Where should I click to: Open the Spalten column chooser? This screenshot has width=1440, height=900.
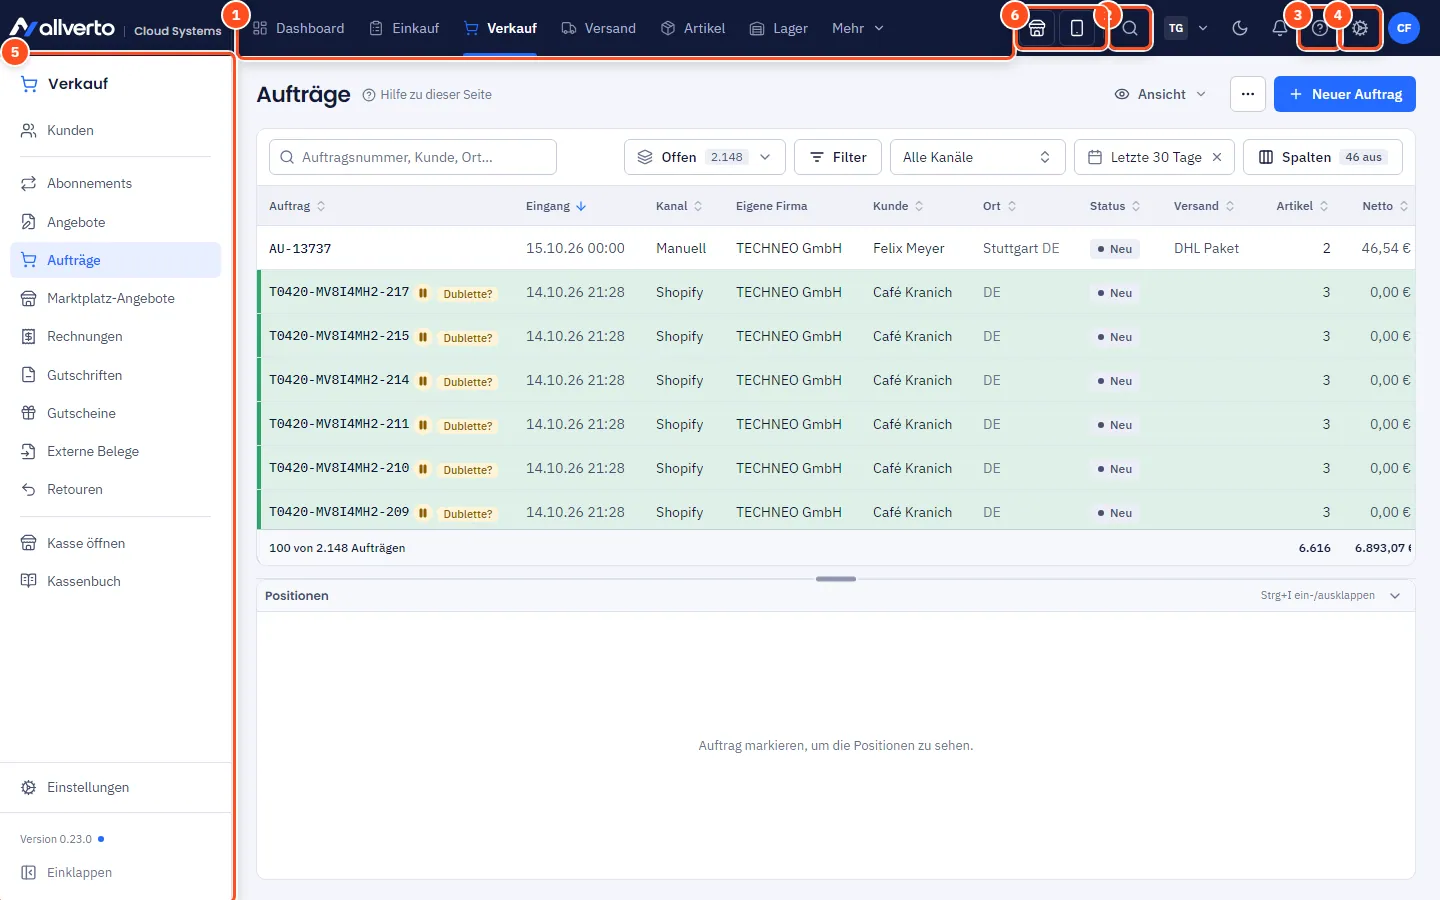tap(1322, 157)
